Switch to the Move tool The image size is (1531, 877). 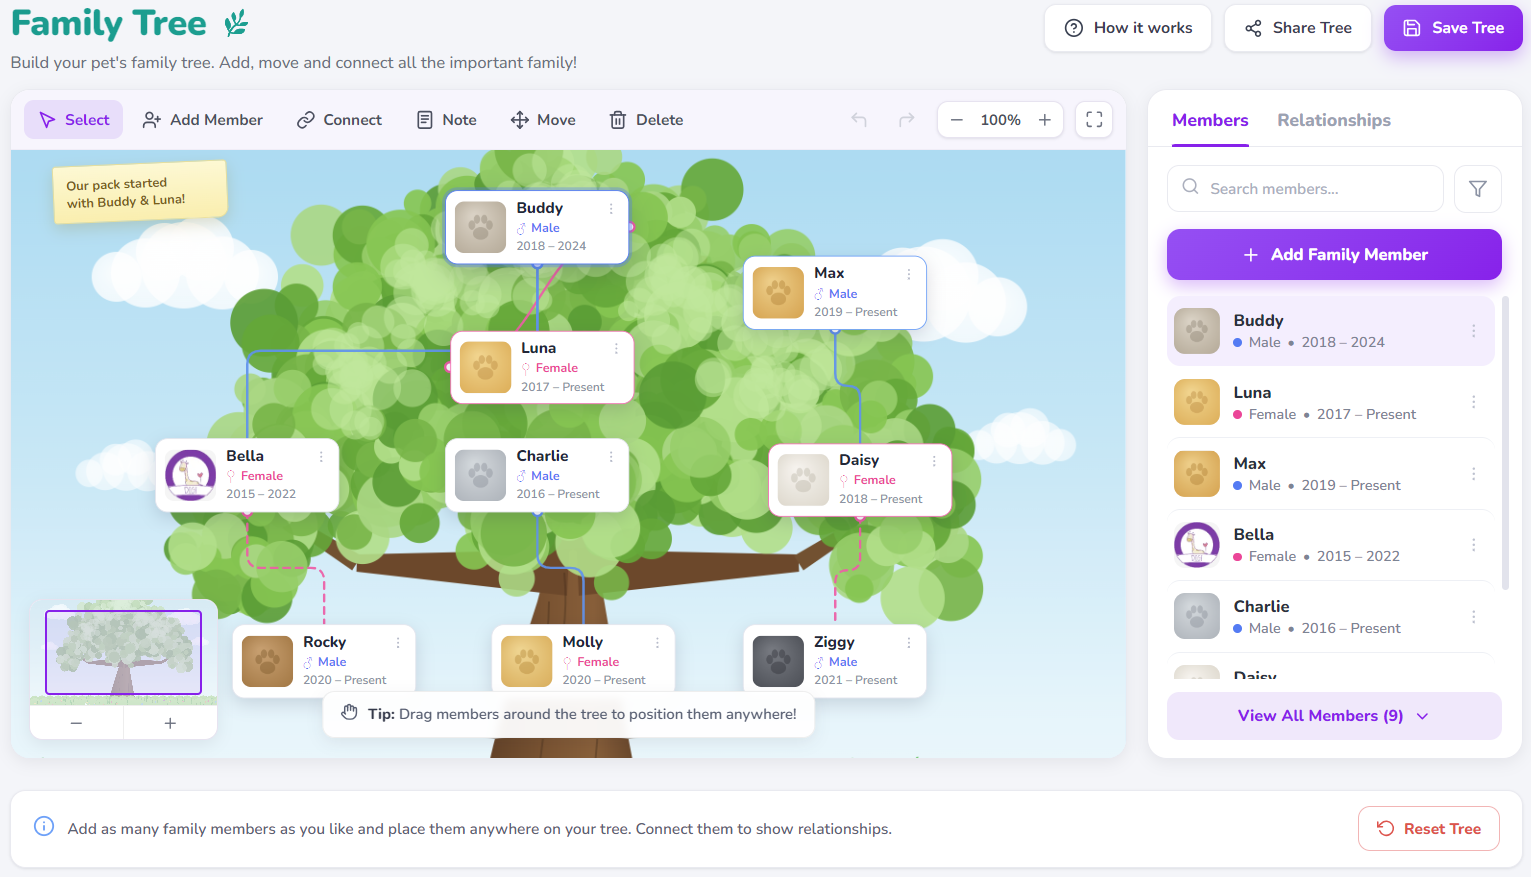tap(543, 120)
